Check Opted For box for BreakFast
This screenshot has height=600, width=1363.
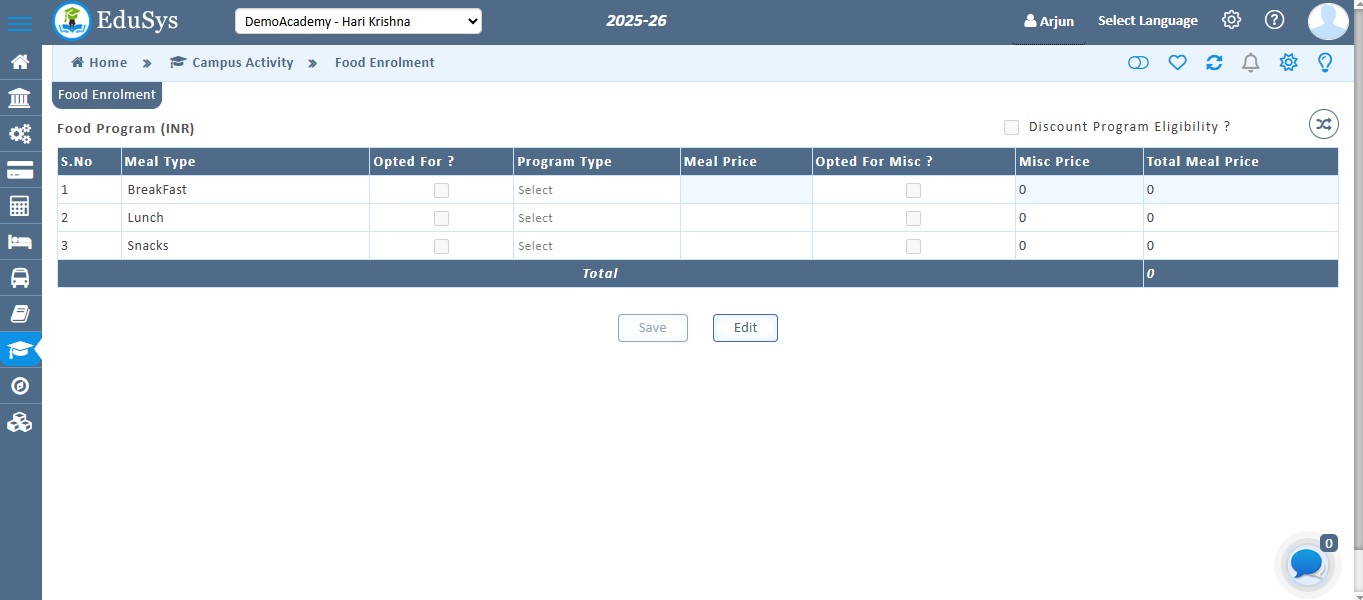pos(441,190)
